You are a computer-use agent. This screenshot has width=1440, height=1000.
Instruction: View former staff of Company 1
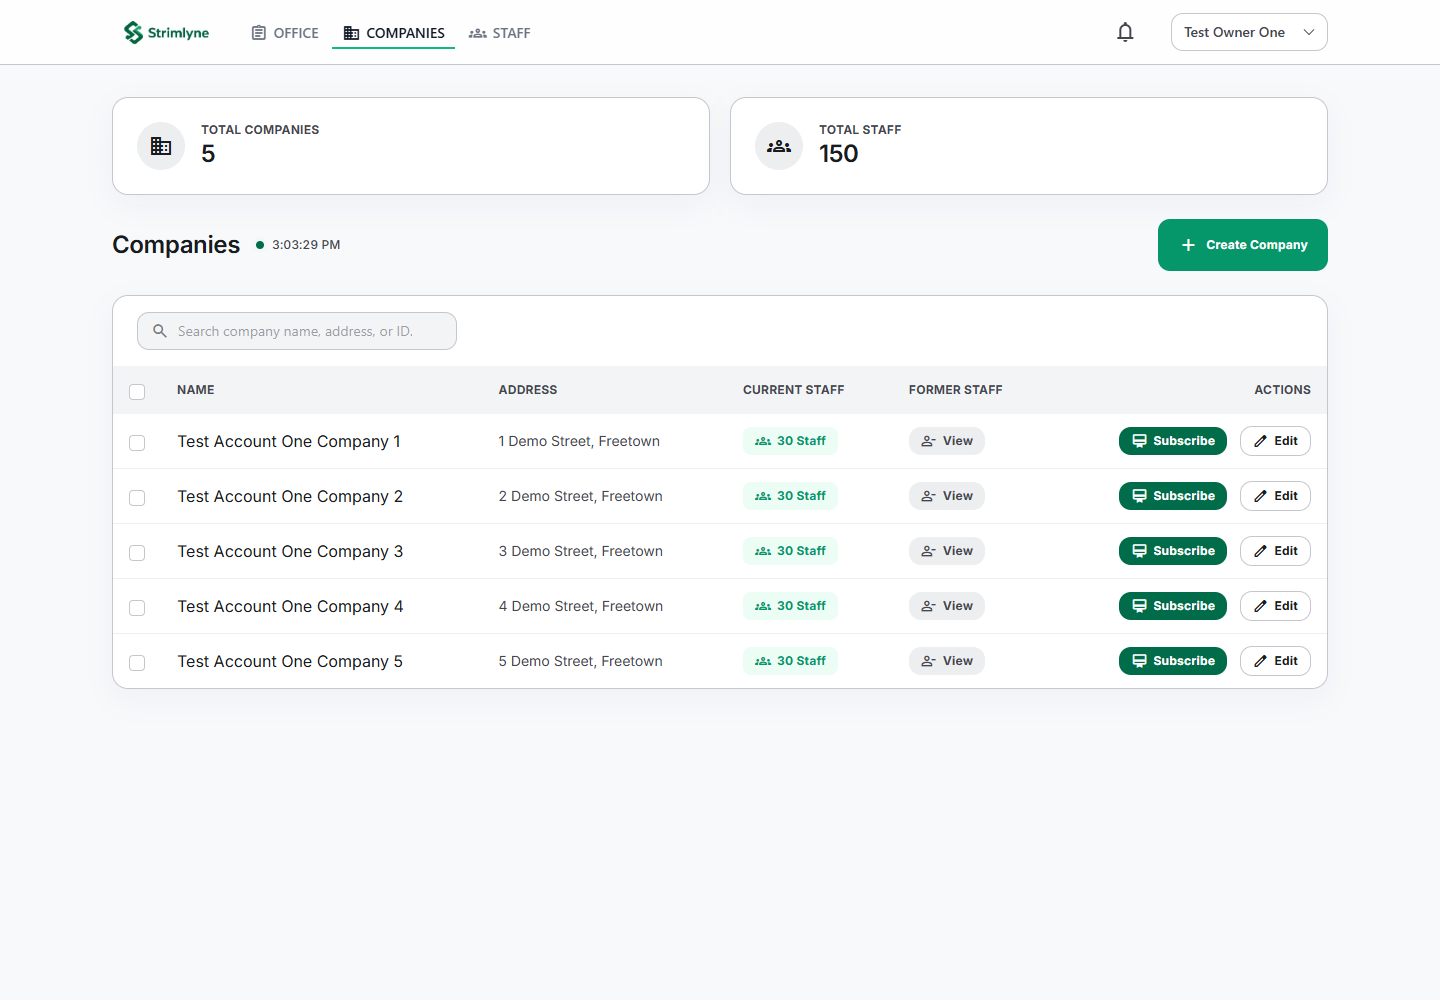(947, 441)
